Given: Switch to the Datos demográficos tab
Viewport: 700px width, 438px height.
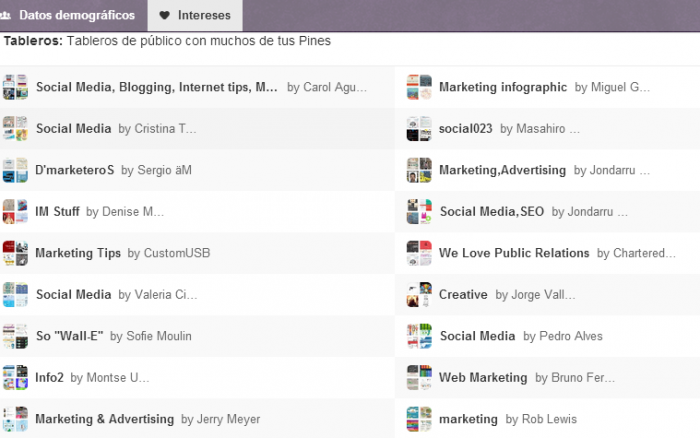Looking at the screenshot, I should click(x=76, y=15).
